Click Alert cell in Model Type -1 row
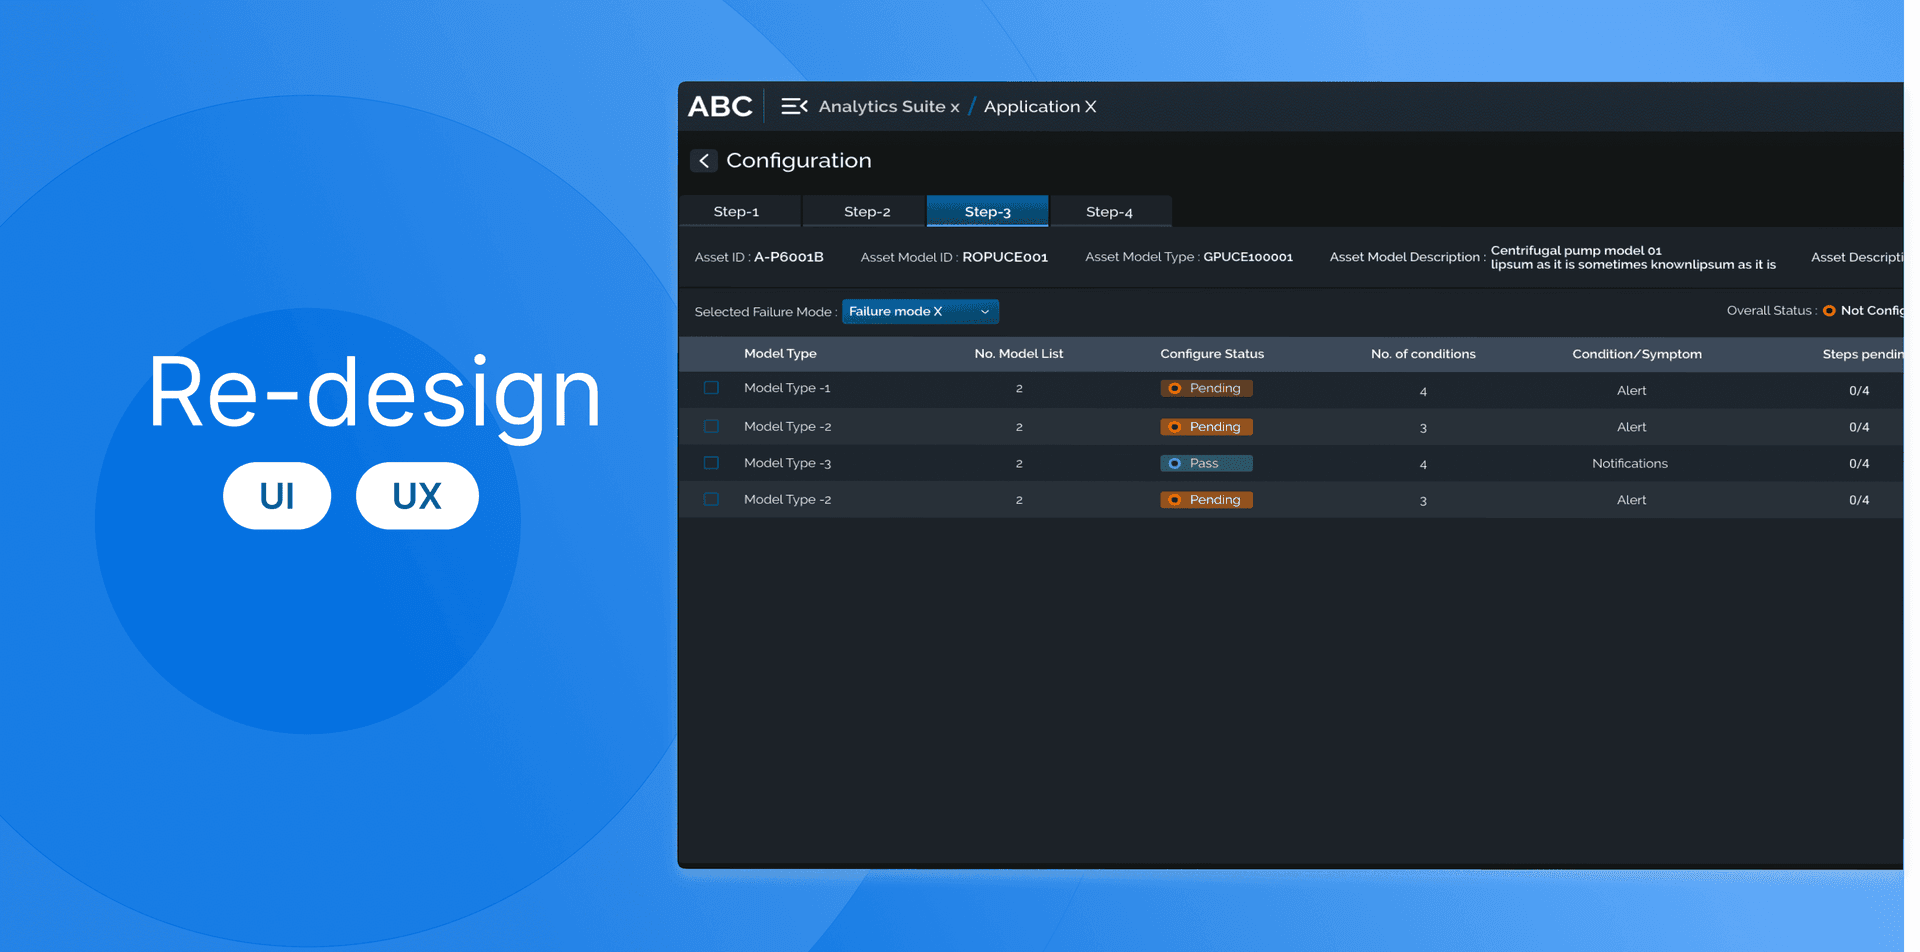This screenshot has width=1920, height=952. pyautogui.click(x=1631, y=390)
